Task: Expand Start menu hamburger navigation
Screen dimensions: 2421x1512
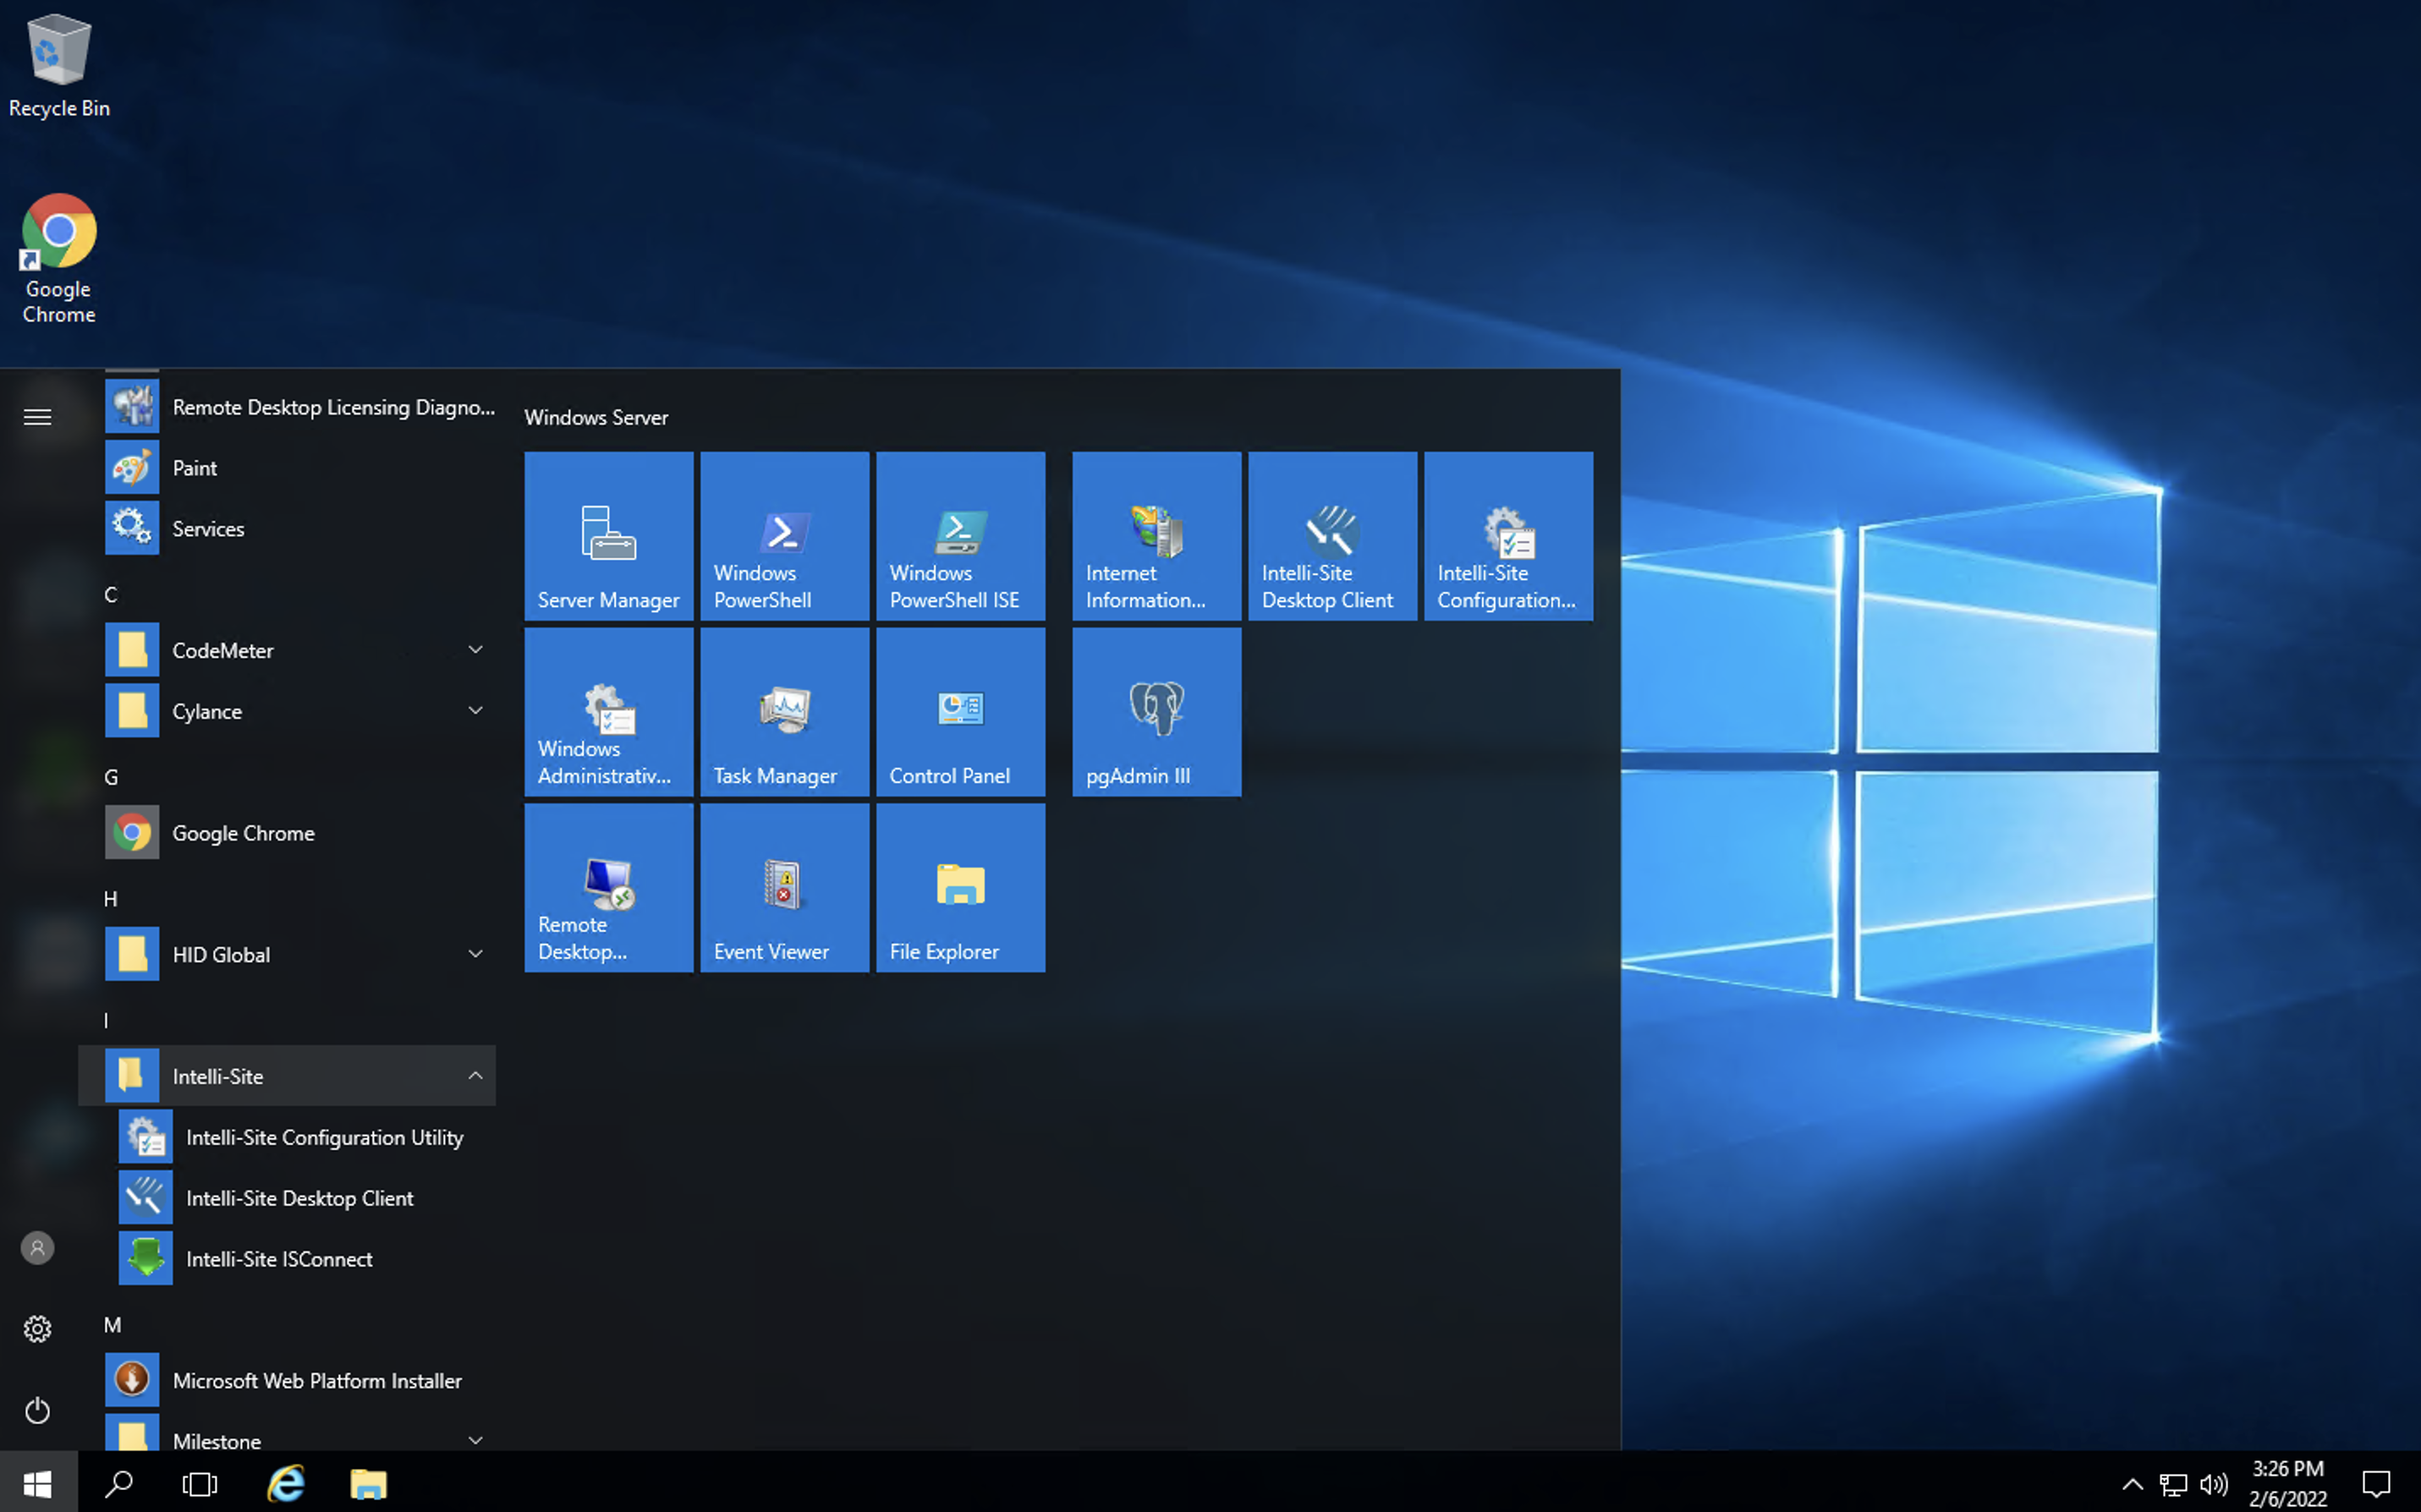Action: click(x=37, y=417)
